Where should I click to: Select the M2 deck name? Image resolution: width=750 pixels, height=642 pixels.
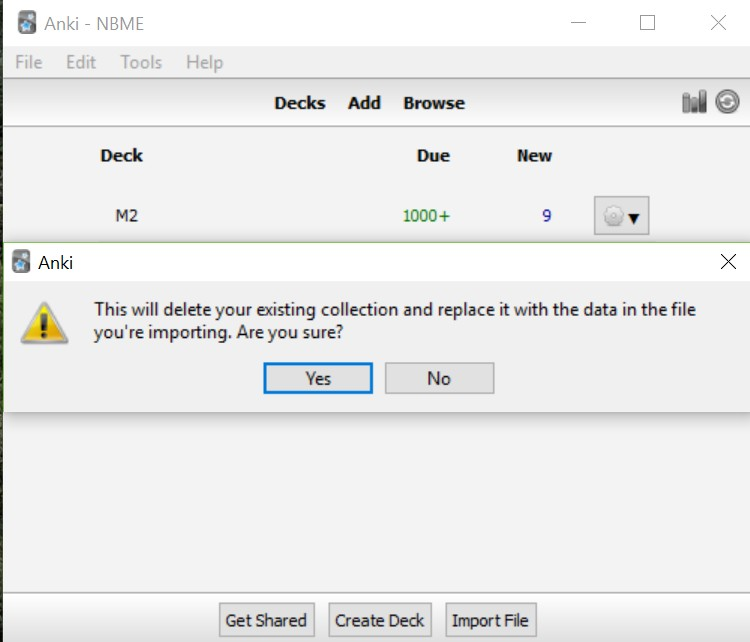[127, 216]
